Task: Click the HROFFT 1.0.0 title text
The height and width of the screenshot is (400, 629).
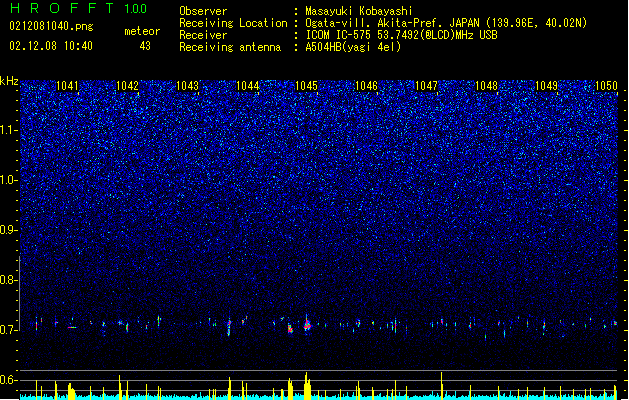Action: click(78, 8)
